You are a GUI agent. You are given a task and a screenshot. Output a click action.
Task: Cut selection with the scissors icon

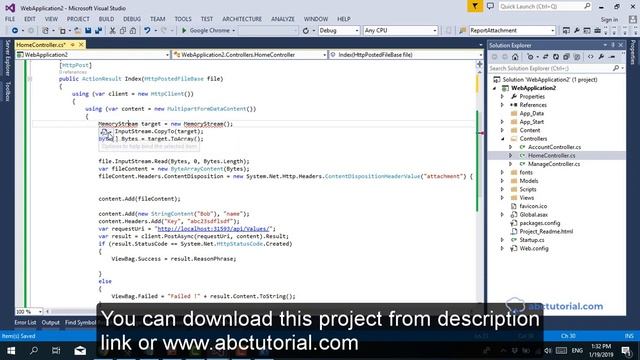112,31
